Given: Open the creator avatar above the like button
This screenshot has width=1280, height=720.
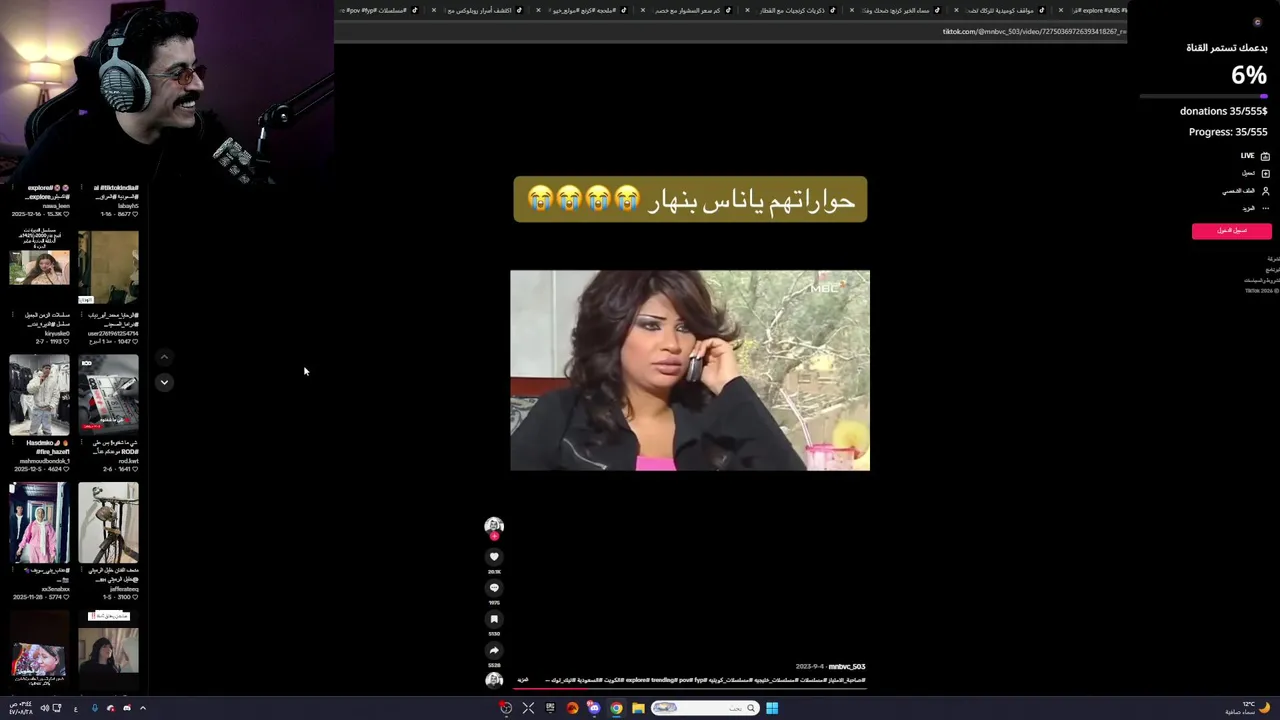Looking at the screenshot, I should pyautogui.click(x=494, y=525).
